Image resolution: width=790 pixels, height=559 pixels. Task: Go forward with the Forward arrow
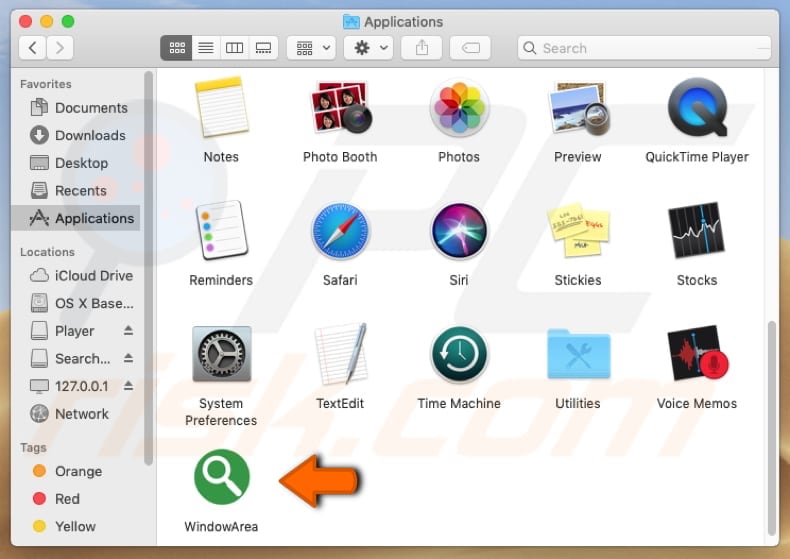(x=60, y=48)
